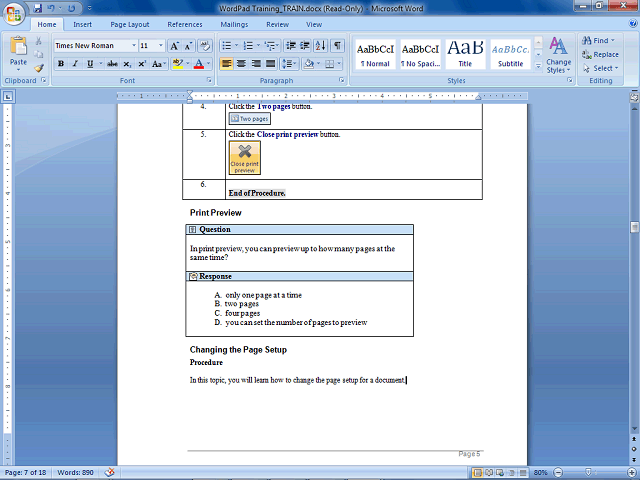Toggle Bold formatting
This screenshot has height=480, width=640.
61,64
